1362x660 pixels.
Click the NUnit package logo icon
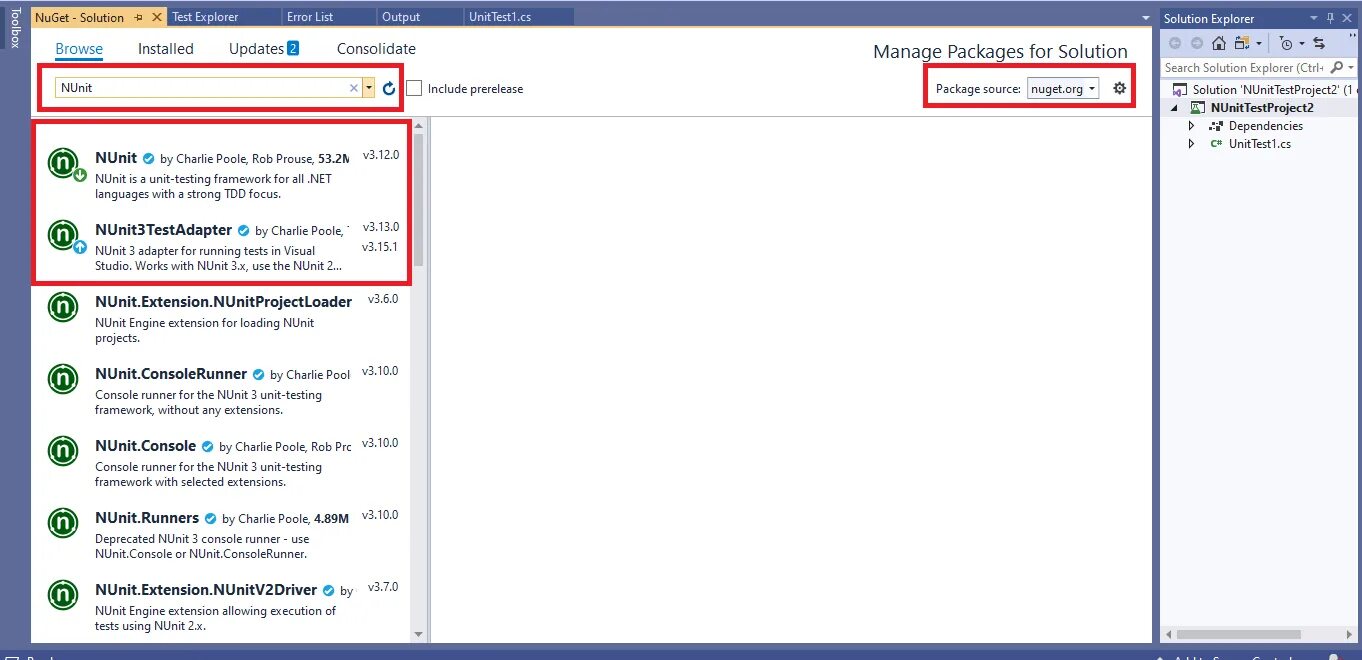(63, 163)
